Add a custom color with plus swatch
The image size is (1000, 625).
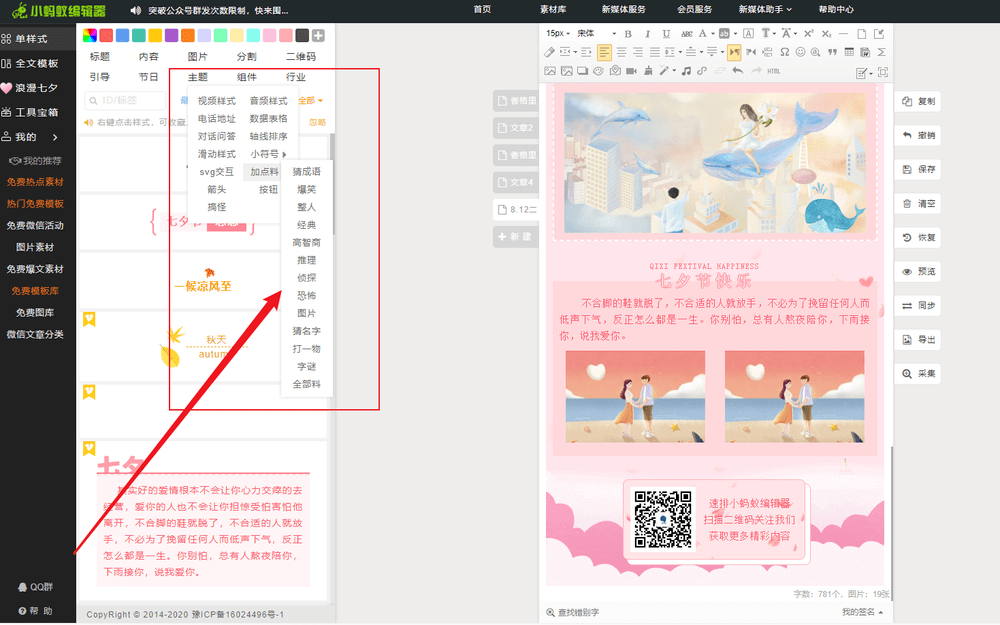coord(318,36)
